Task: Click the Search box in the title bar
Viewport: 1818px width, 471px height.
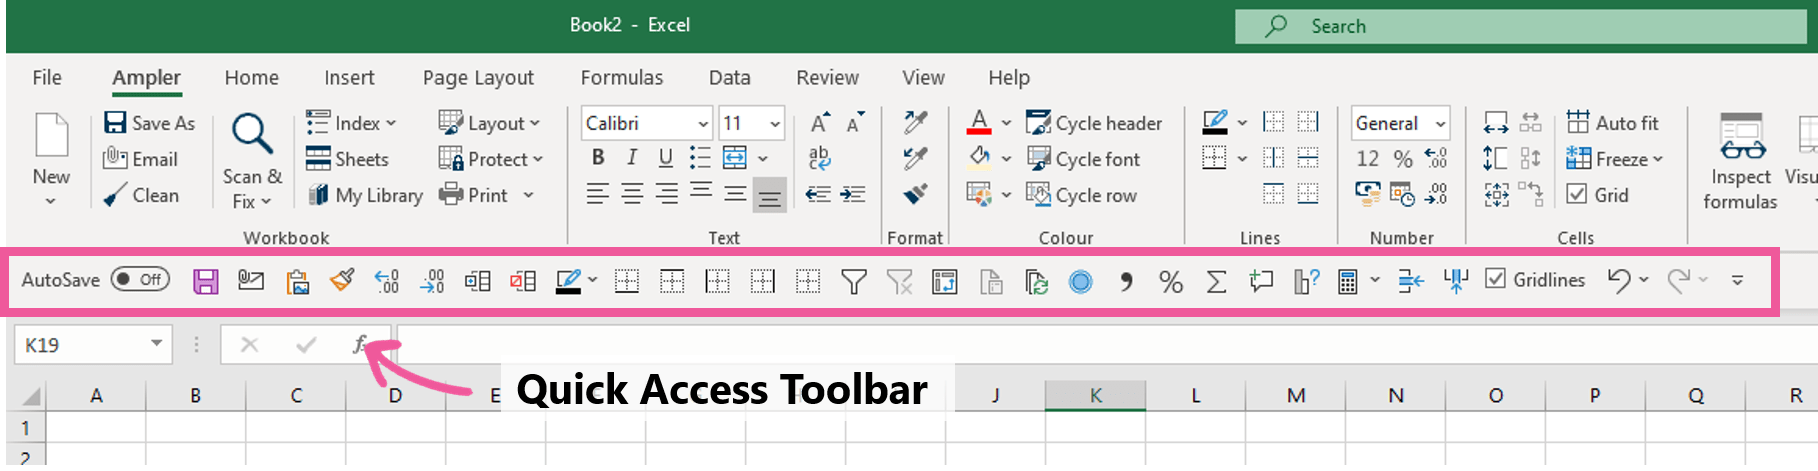Action: (x=1521, y=27)
